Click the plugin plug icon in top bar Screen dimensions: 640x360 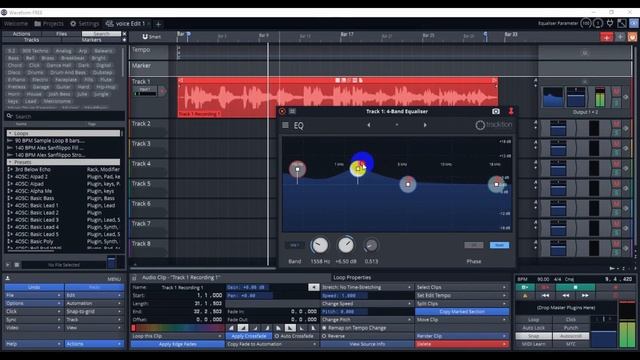[610, 23]
